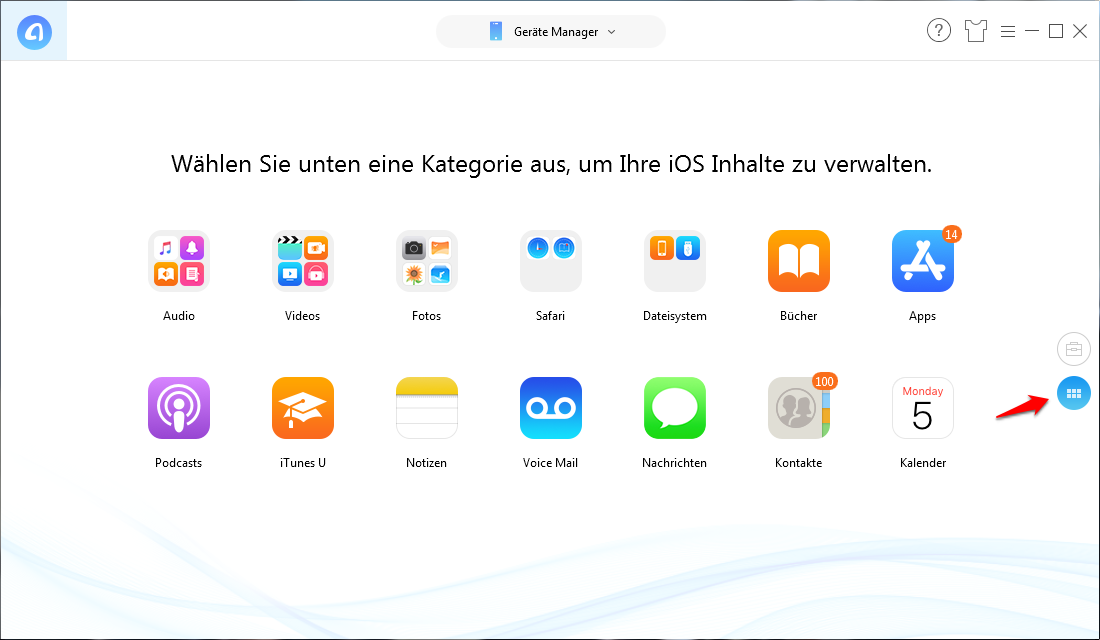Viewport: 1100px width, 640px height.
Task: Maximize the AnyTrans window
Action: (x=1055, y=31)
